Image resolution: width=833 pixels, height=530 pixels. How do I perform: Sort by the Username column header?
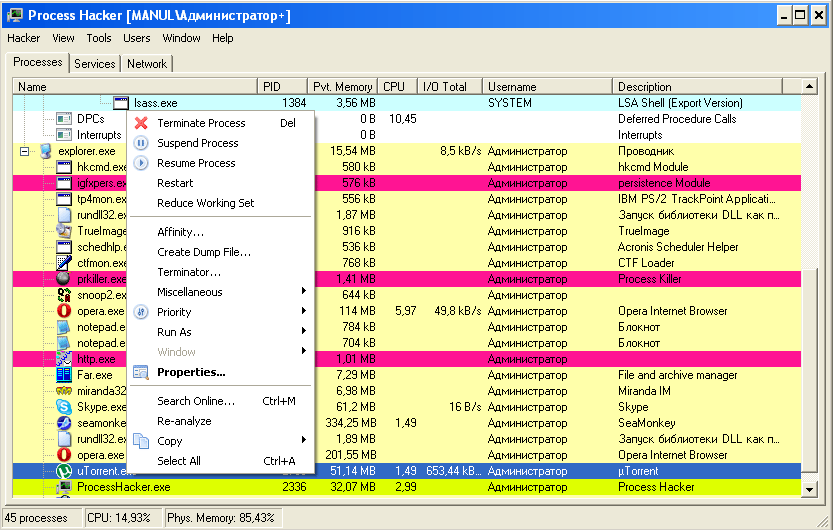548,87
